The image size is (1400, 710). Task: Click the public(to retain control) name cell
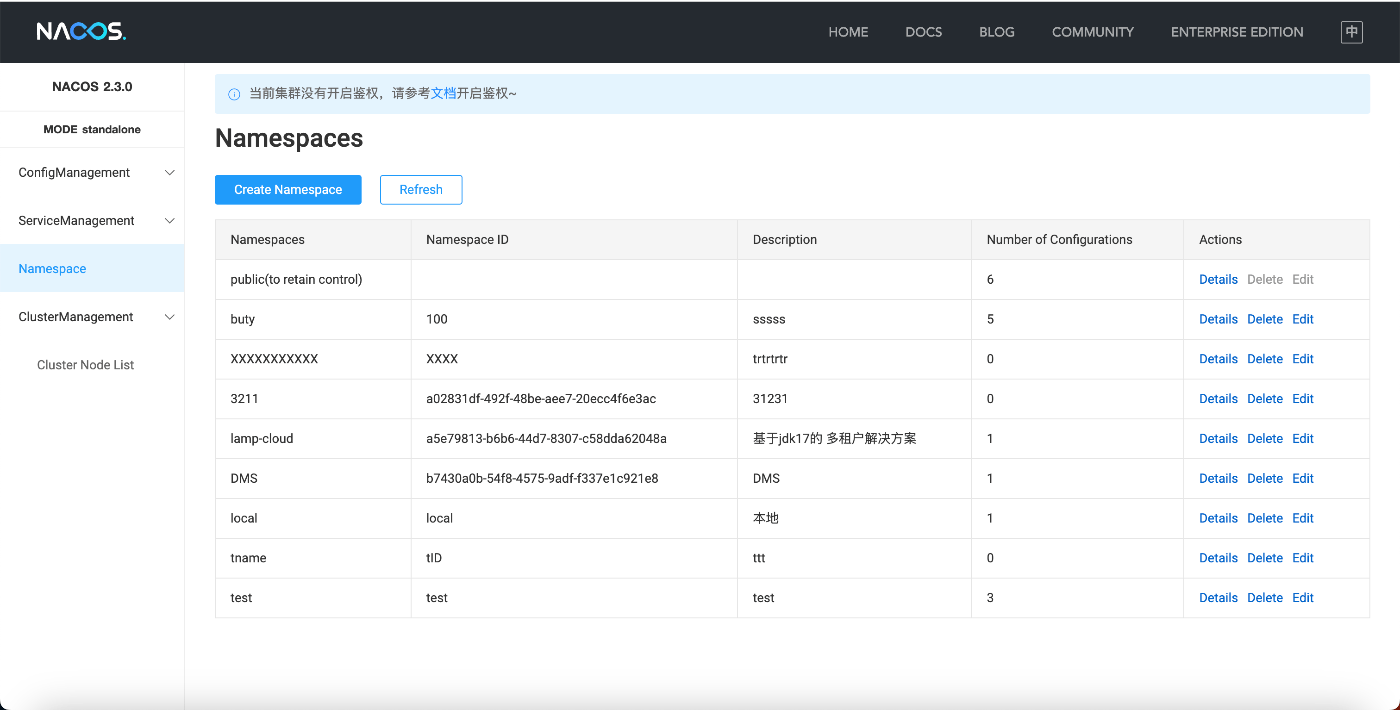click(313, 280)
